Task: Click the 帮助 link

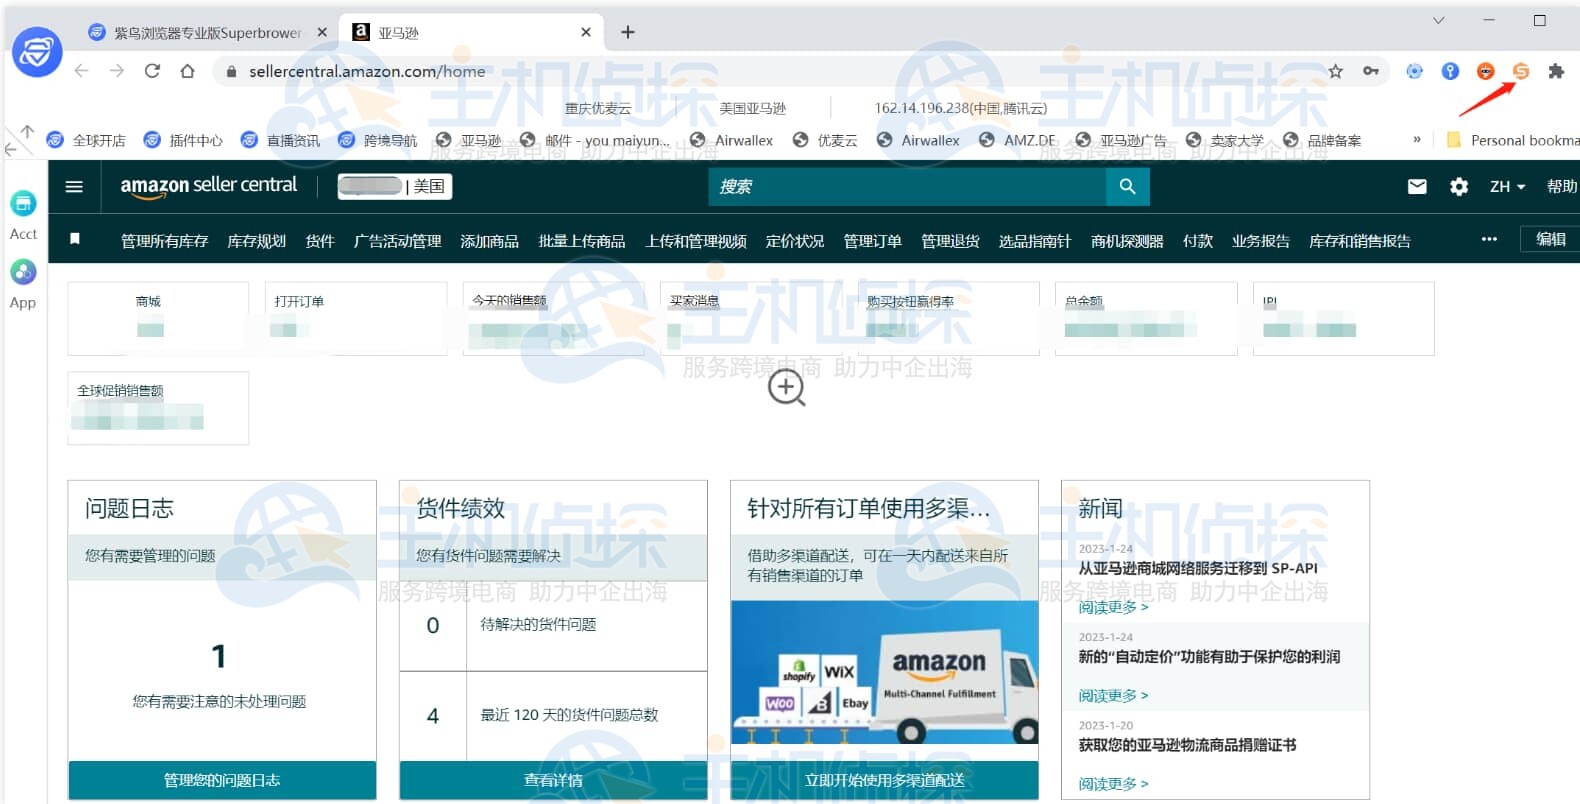Action: (x=1562, y=186)
